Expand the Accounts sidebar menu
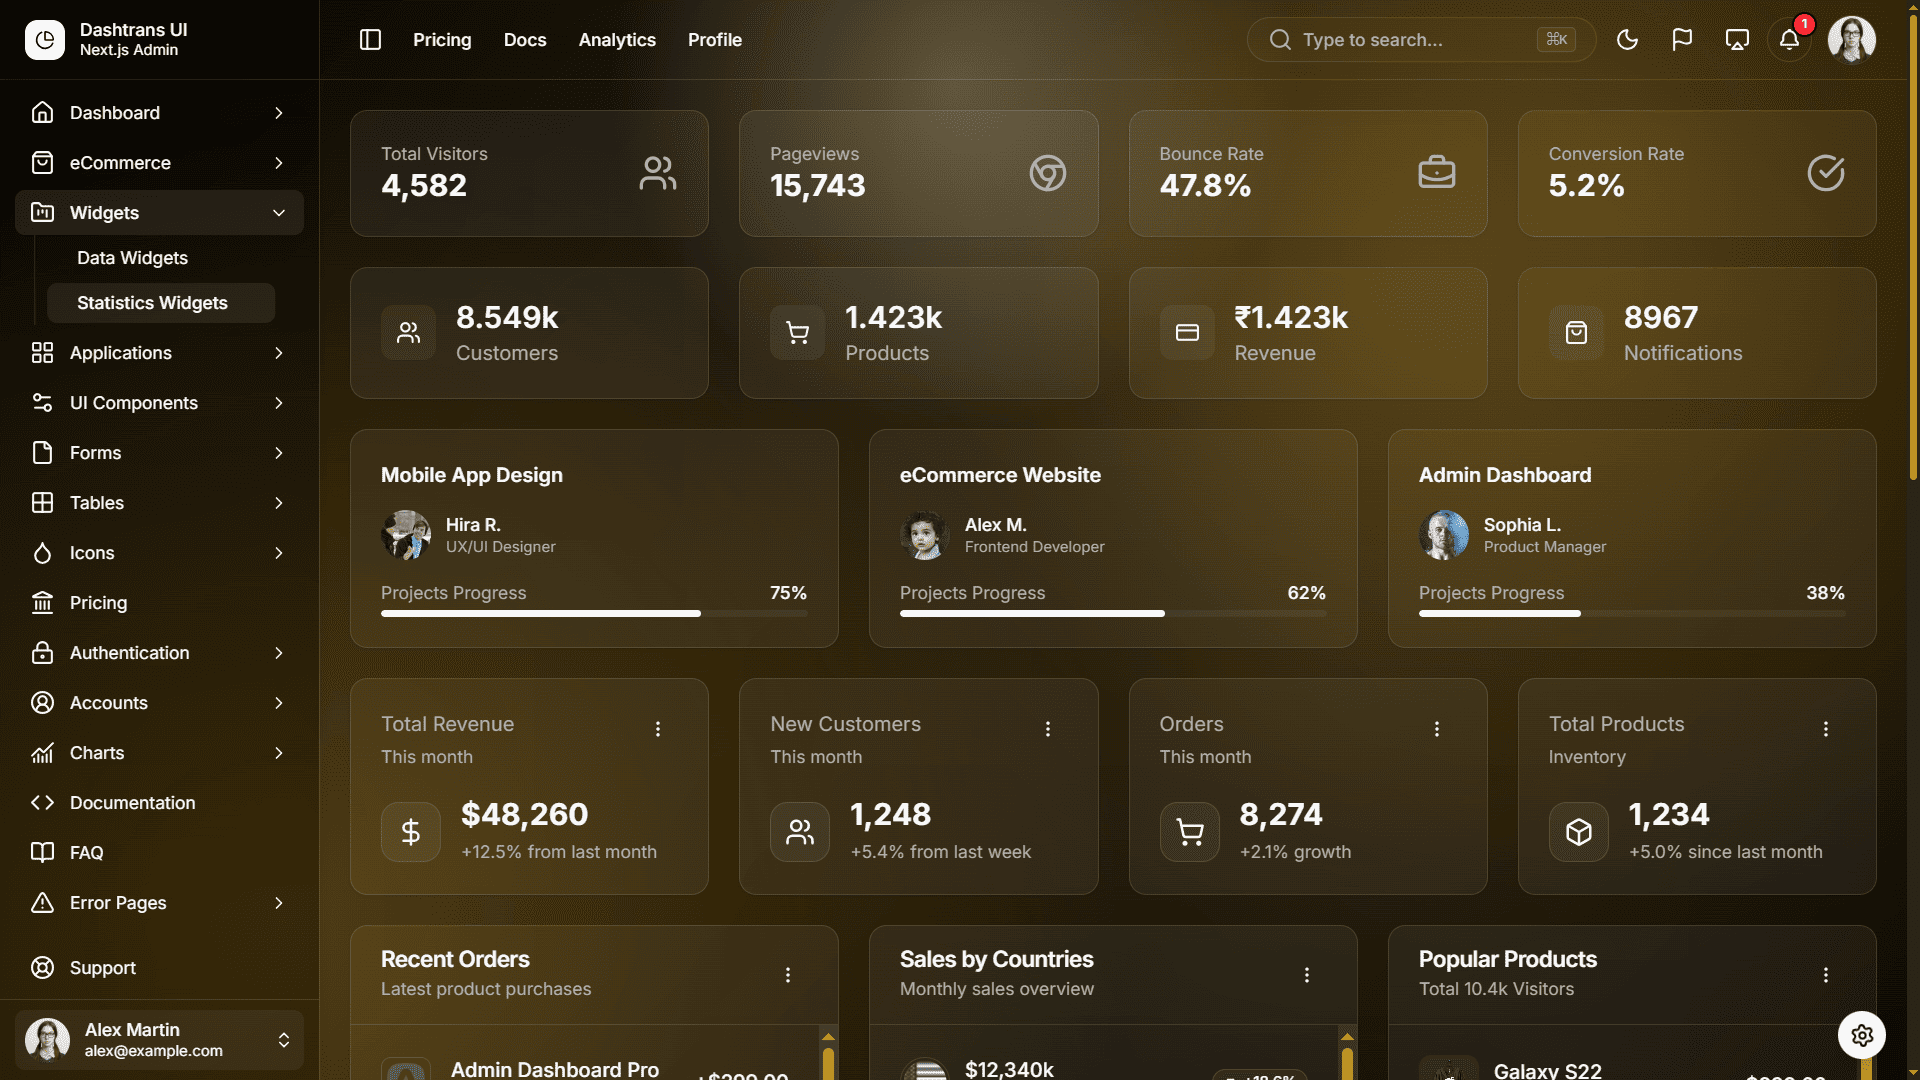1920x1080 pixels. (x=159, y=703)
